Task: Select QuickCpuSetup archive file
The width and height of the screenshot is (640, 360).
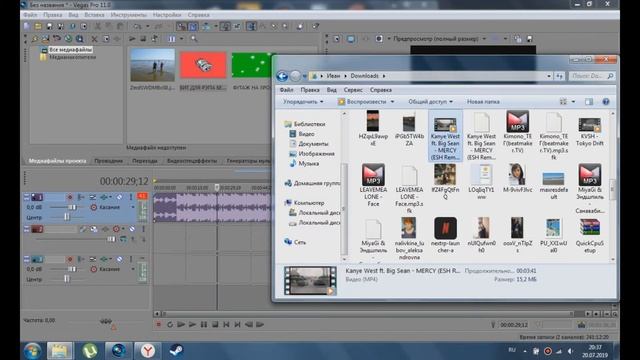Action: pos(589,236)
